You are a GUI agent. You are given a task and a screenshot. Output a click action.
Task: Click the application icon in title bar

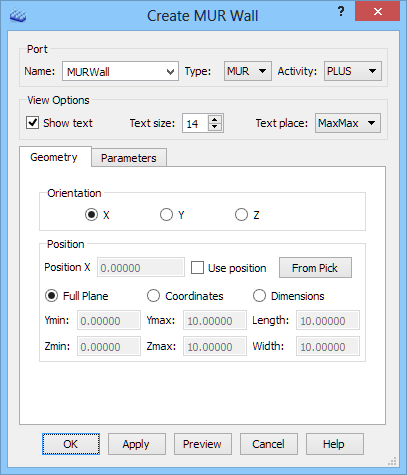tap(18, 16)
